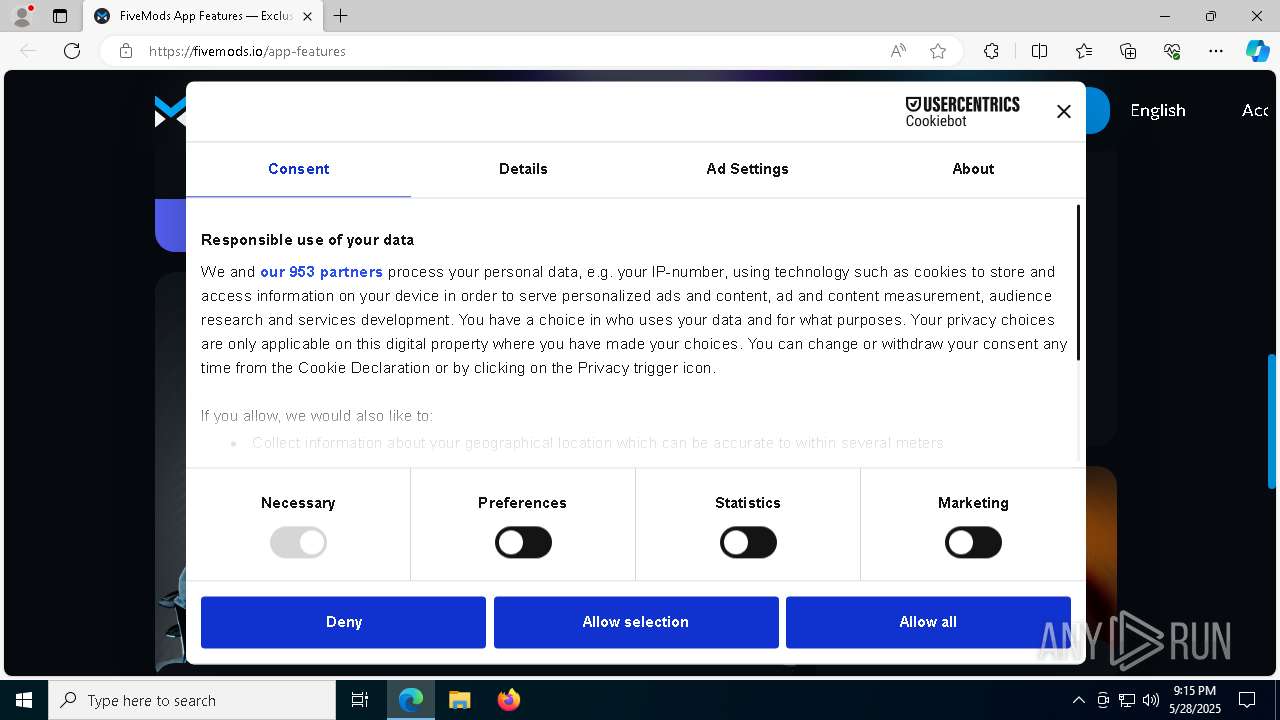Open the network status tray icon
This screenshot has width=1280, height=720.
[x=1127, y=700]
